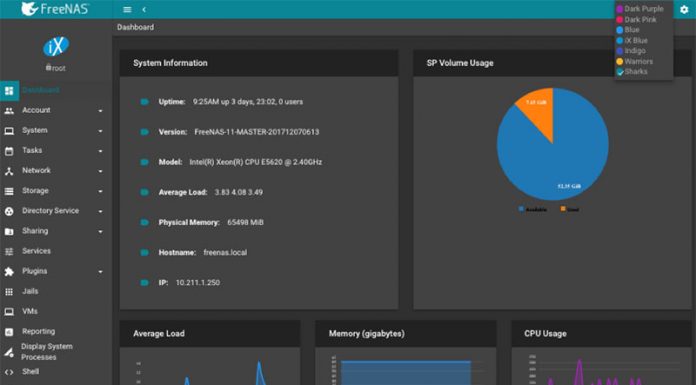Click the Shell code-brackets icon
This screenshot has width=696, height=385.
click(x=9, y=372)
